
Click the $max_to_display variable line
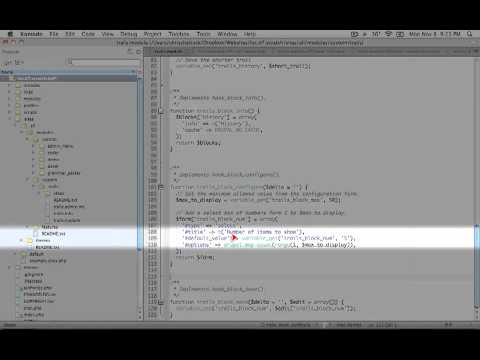(259, 200)
